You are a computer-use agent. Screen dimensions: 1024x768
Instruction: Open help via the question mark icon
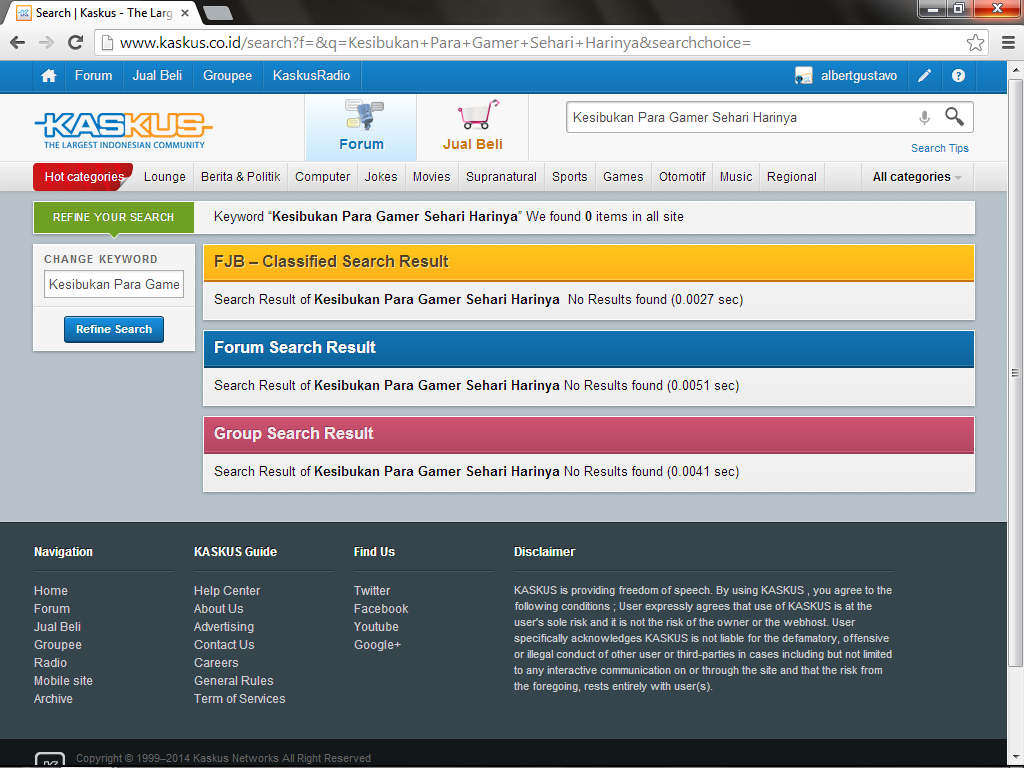pos(958,76)
